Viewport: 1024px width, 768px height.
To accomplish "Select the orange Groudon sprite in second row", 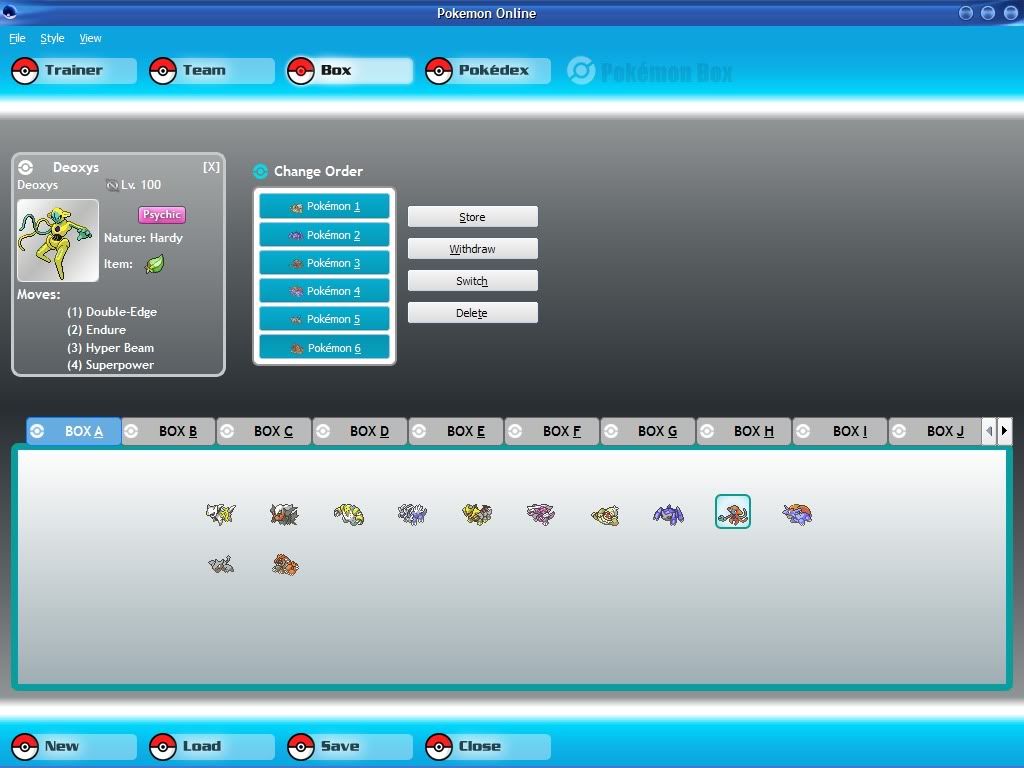I will (285, 565).
